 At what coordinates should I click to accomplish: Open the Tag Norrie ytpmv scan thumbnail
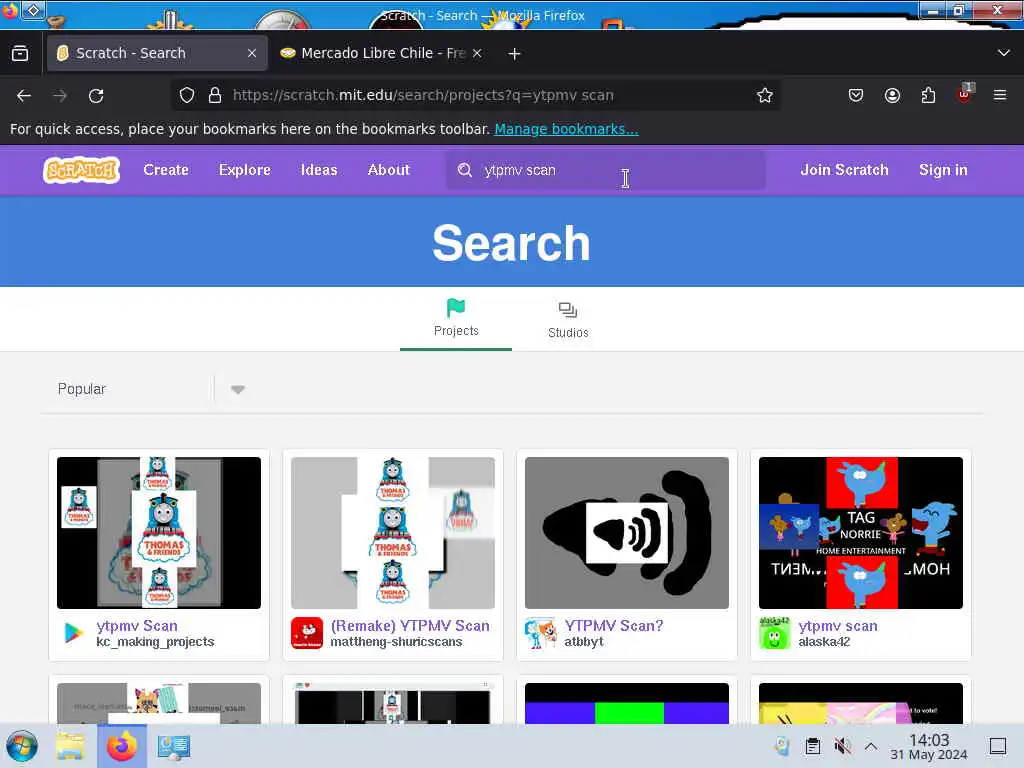(x=860, y=533)
